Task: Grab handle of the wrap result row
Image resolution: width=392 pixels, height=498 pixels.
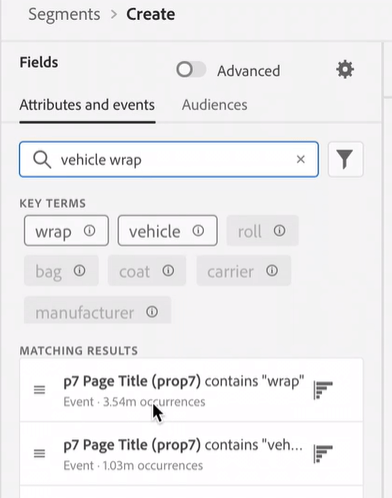Action: (39, 390)
